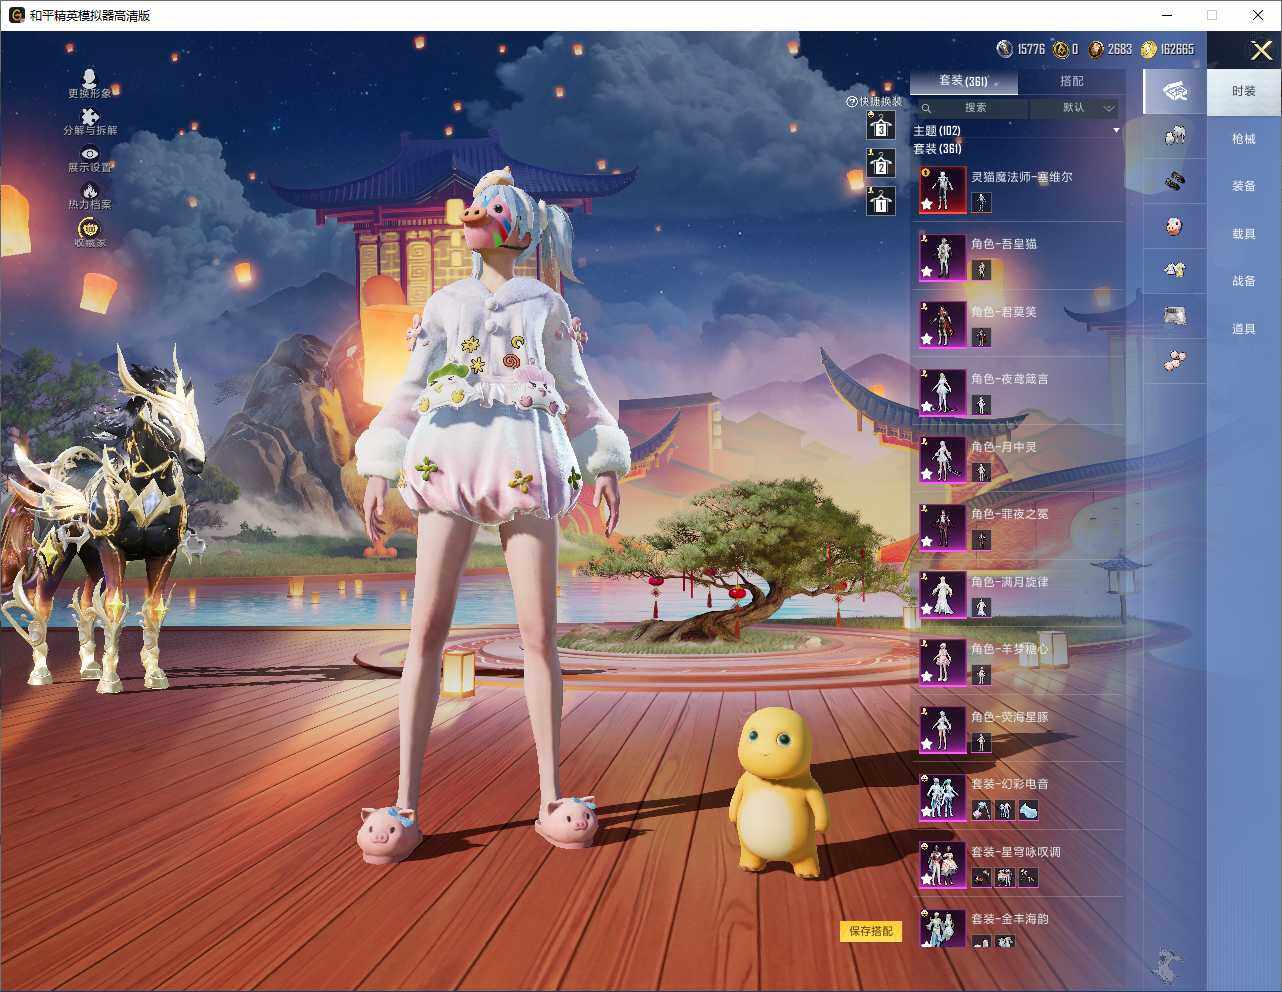Click the 角色-罪夜之冕 name text
The image size is (1282, 992).
(1010, 514)
